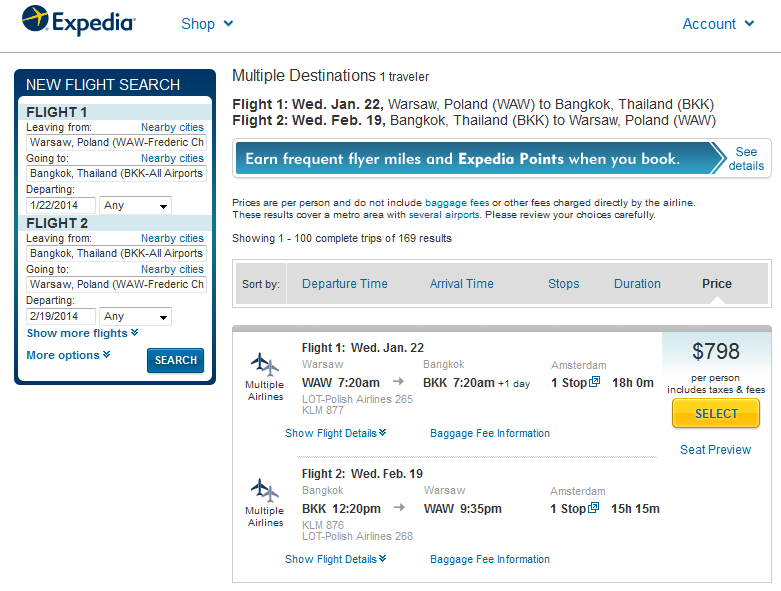Click '15h 15m' duration text
The height and width of the screenshot is (591, 781).
click(635, 509)
